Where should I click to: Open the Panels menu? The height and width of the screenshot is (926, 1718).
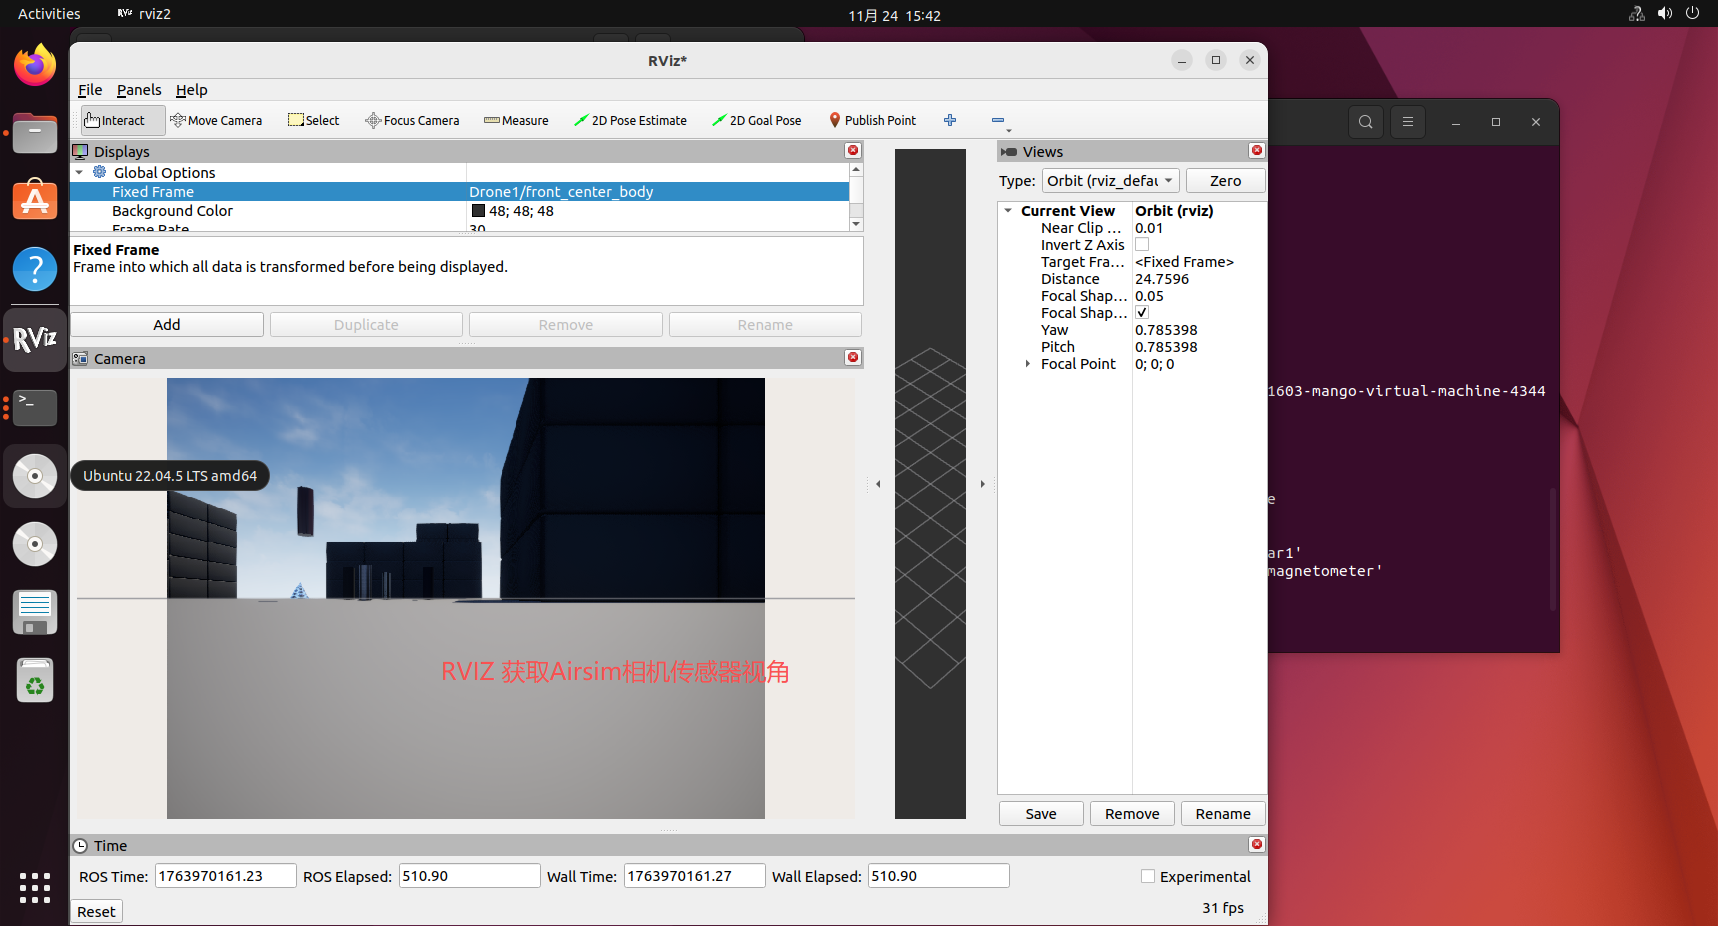139,90
